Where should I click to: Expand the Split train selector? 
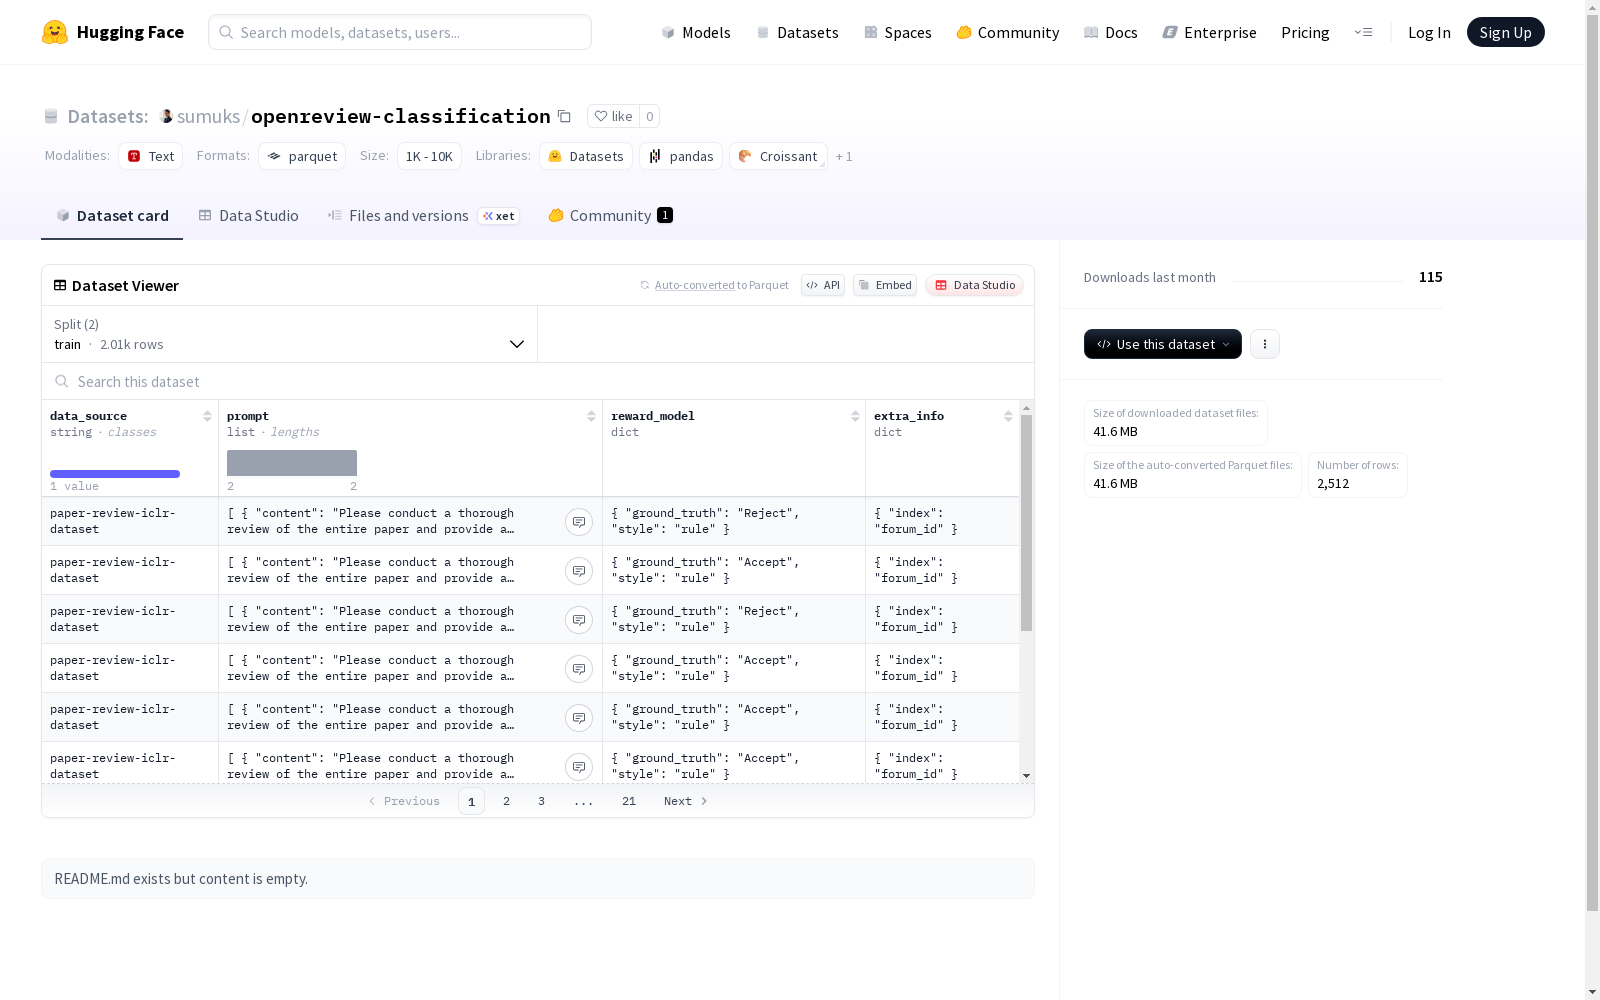(x=289, y=334)
